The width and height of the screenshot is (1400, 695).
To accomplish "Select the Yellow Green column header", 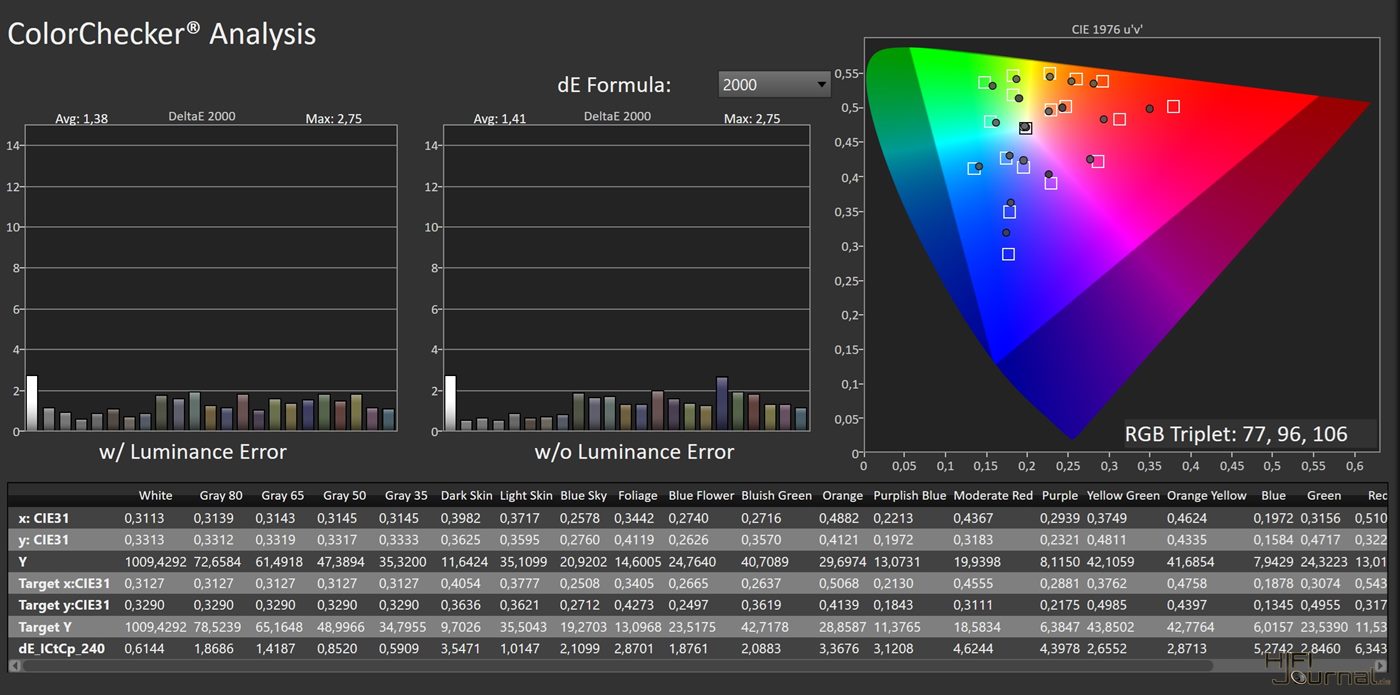I will pos(1123,495).
